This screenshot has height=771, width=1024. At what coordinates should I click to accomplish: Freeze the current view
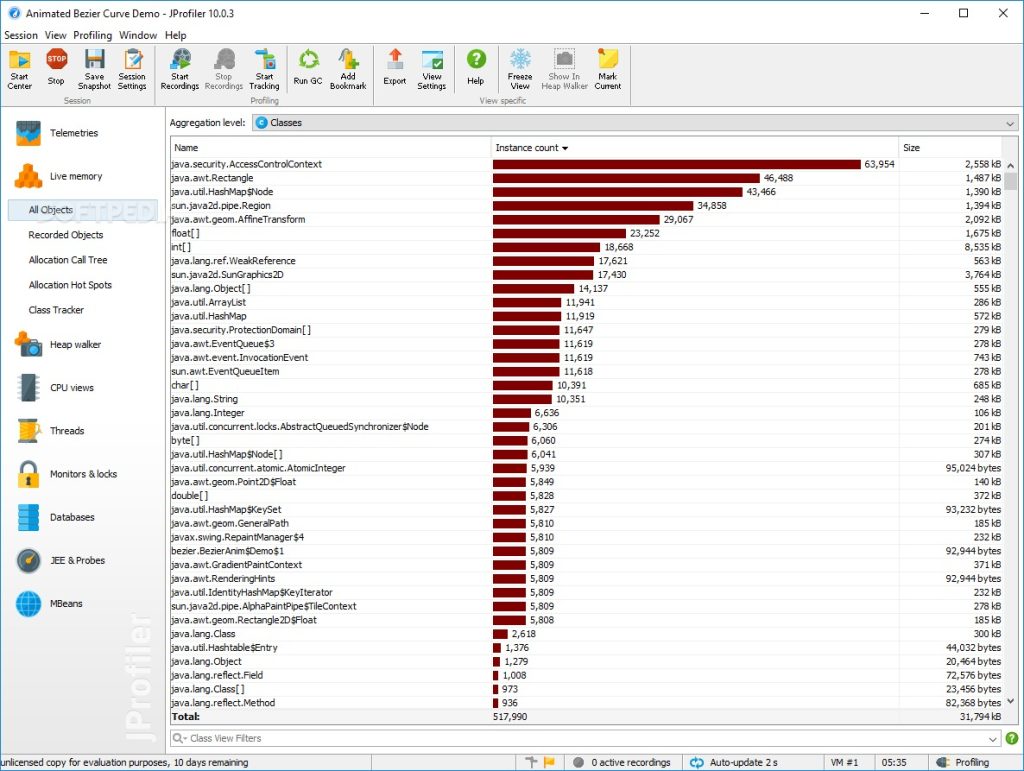point(520,68)
